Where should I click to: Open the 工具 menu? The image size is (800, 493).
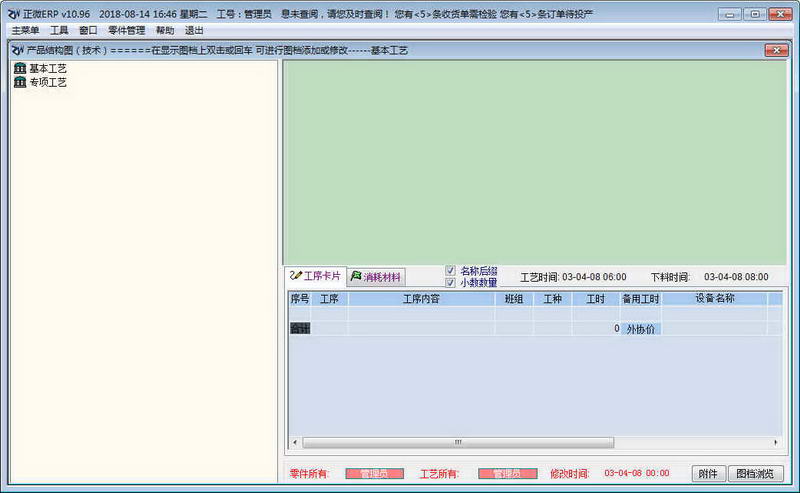tap(59, 31)
